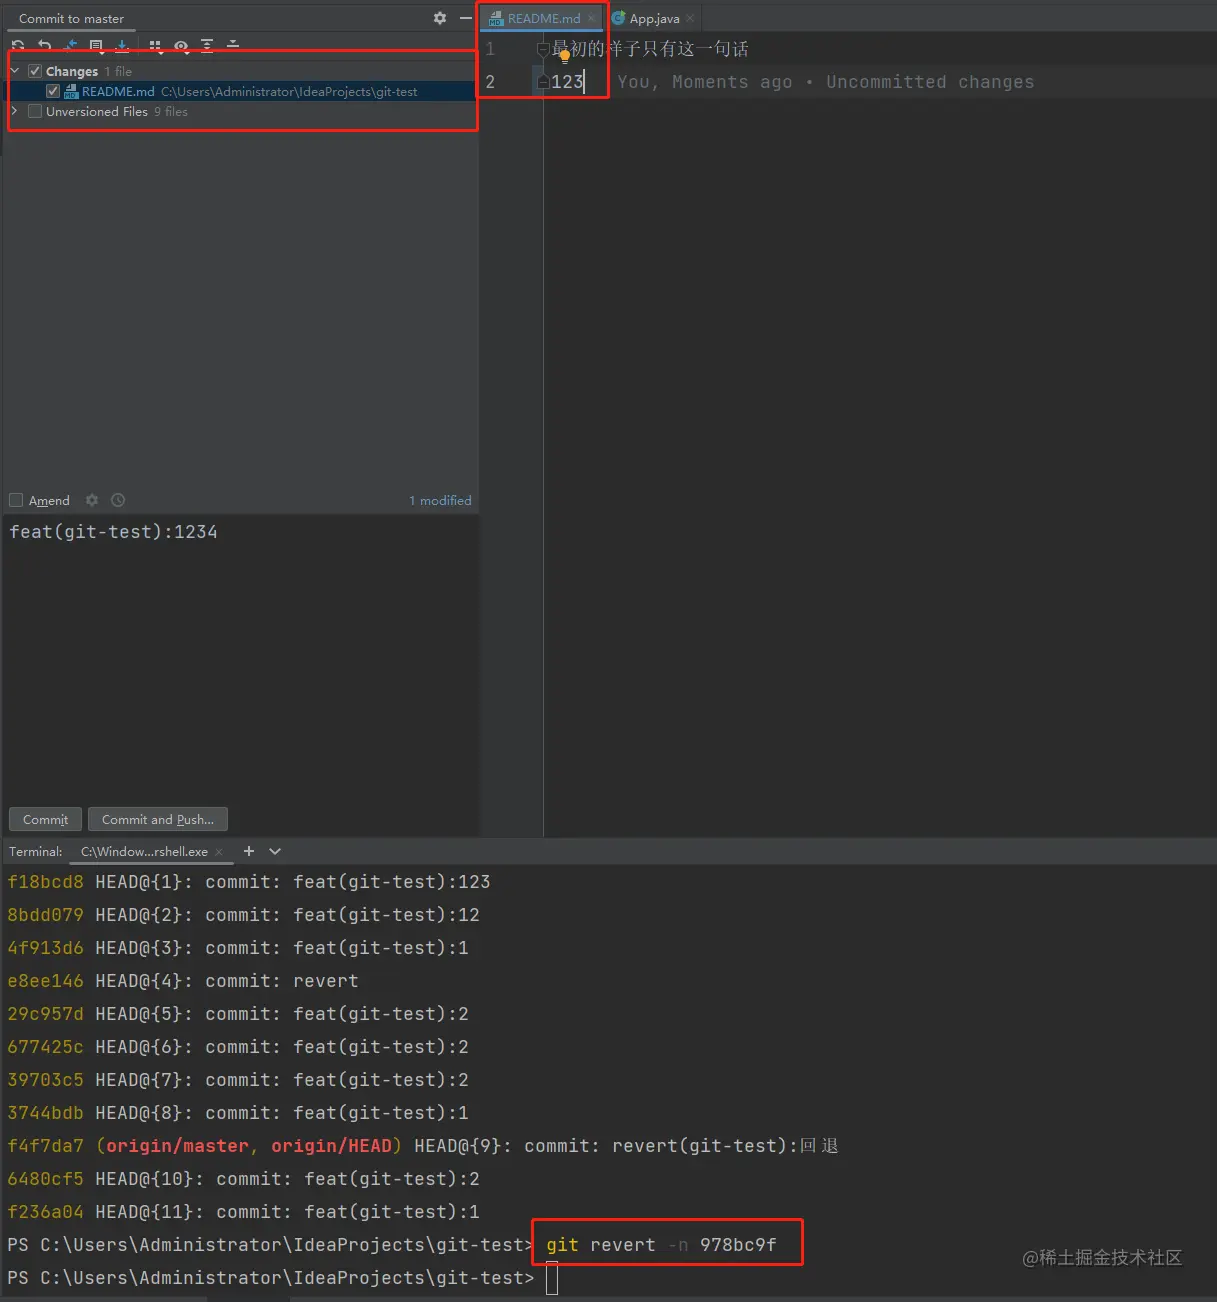Click commit hash 8bdd079 in terminal
This screenshot has height=1302, width=1217.
(45, 915)
